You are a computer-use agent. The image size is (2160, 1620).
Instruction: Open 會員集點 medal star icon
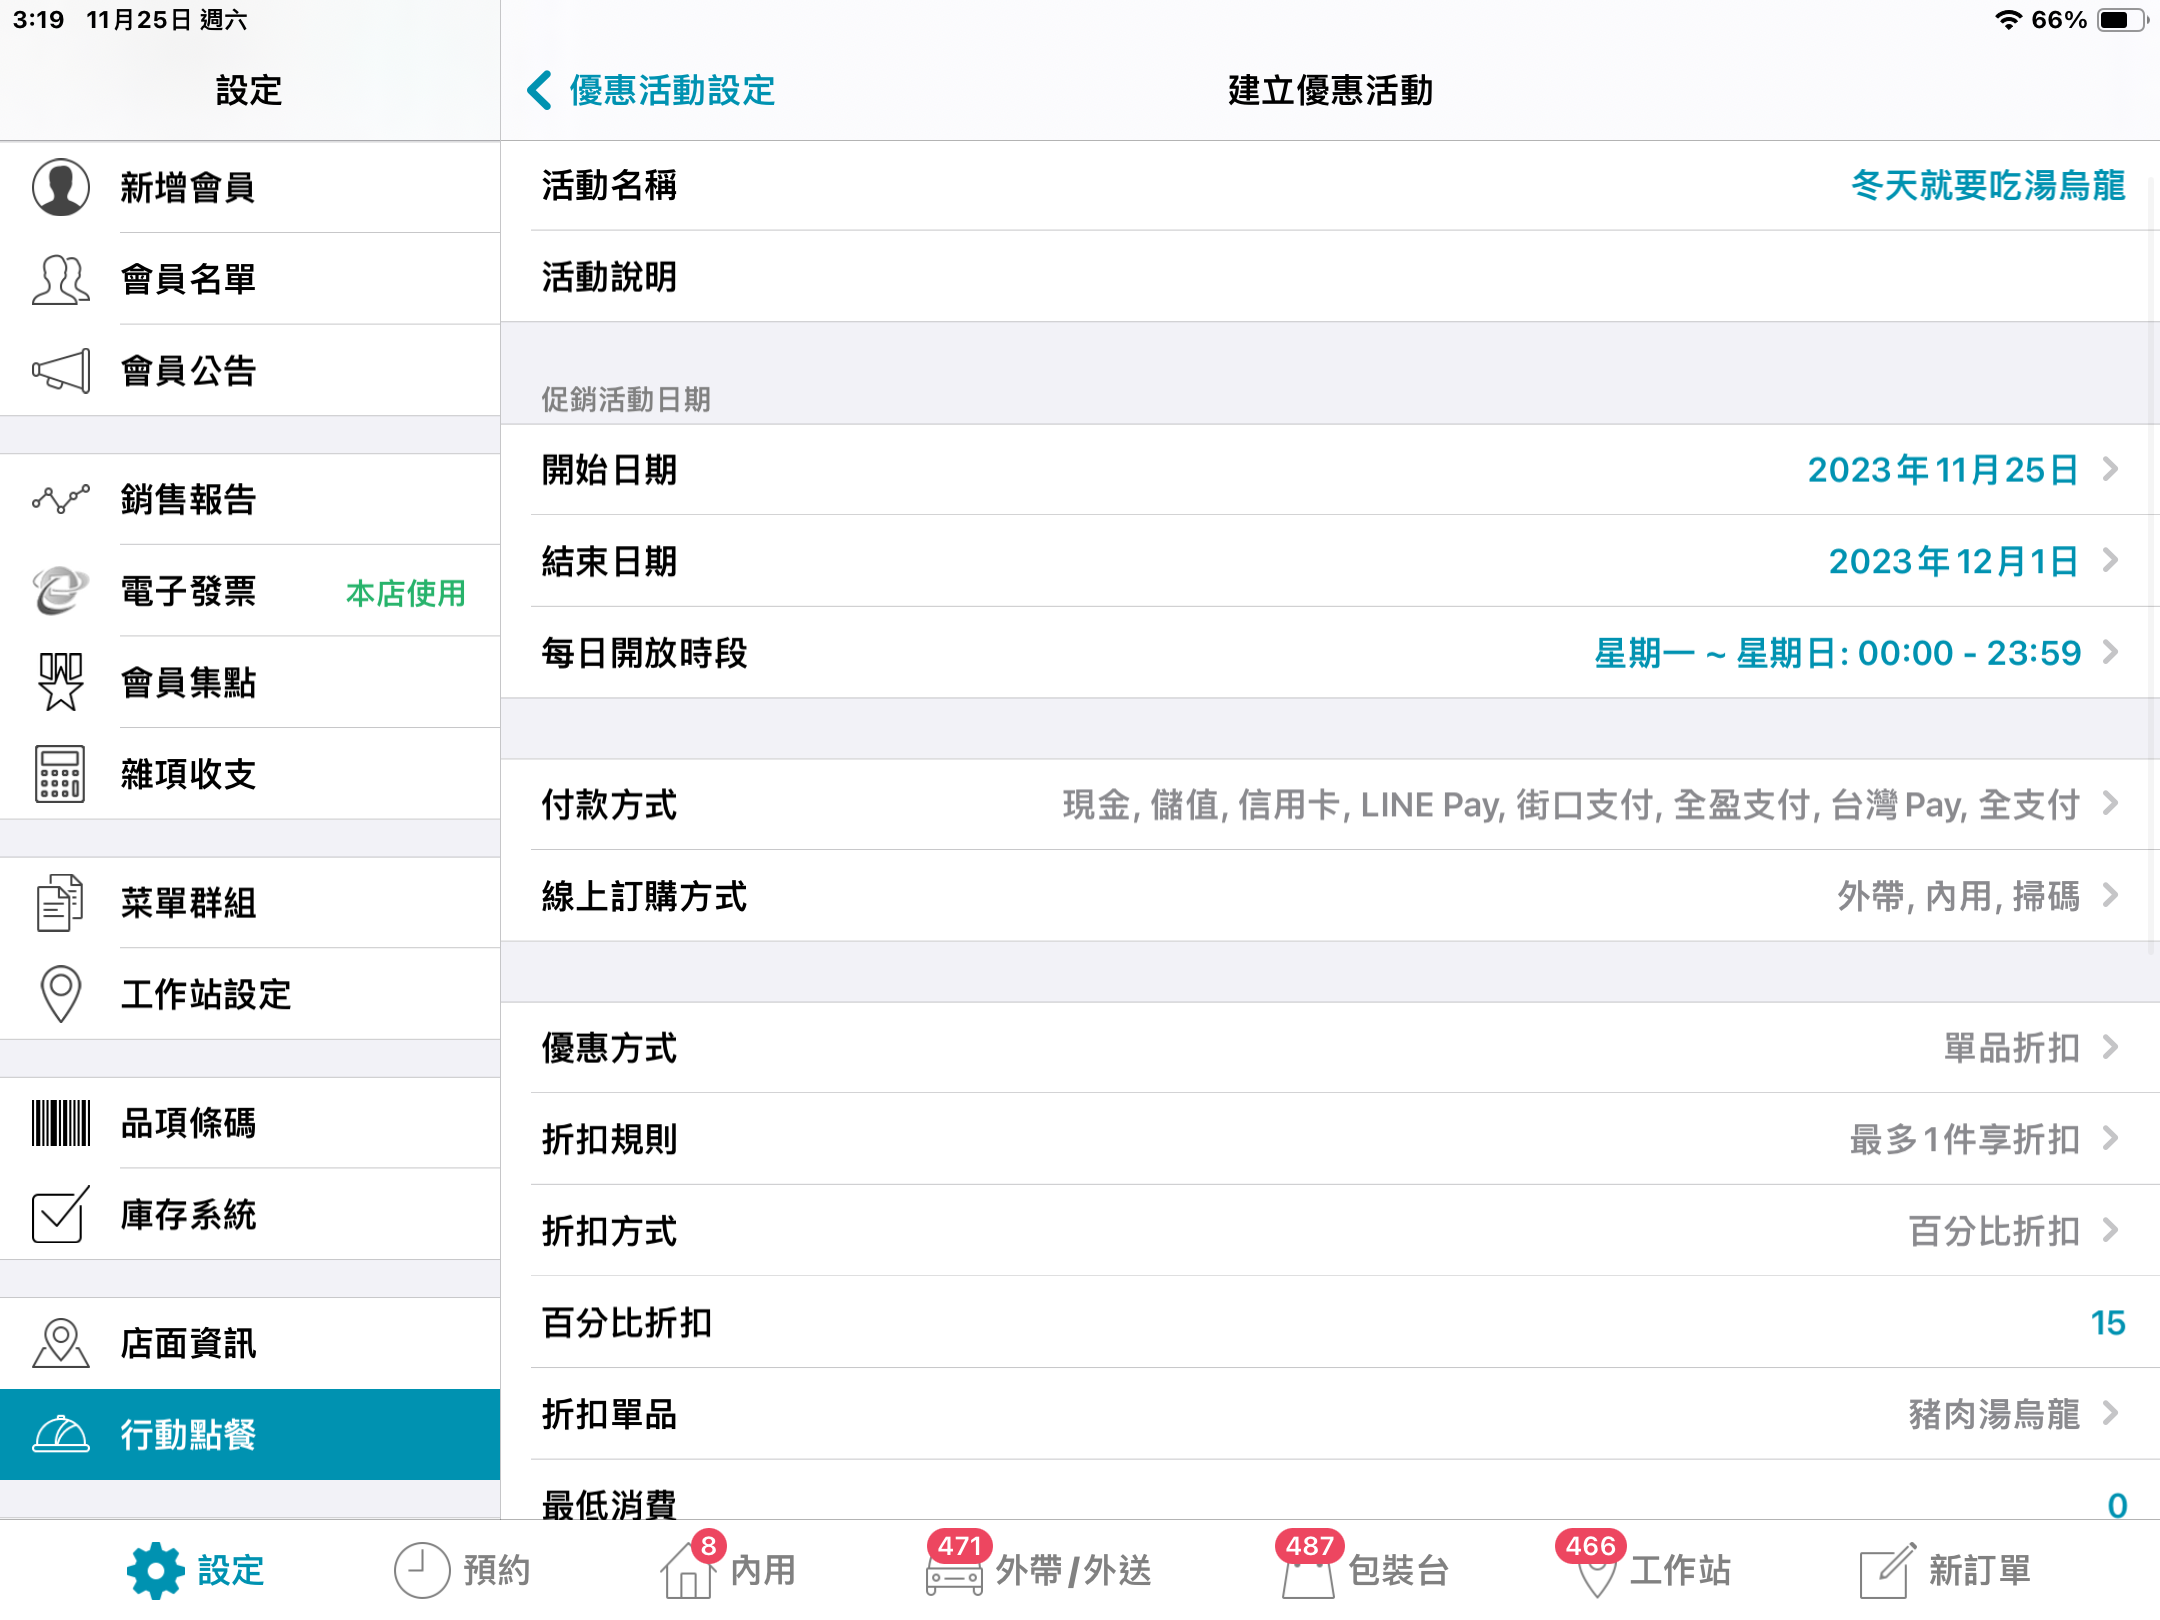pos(61,682)
